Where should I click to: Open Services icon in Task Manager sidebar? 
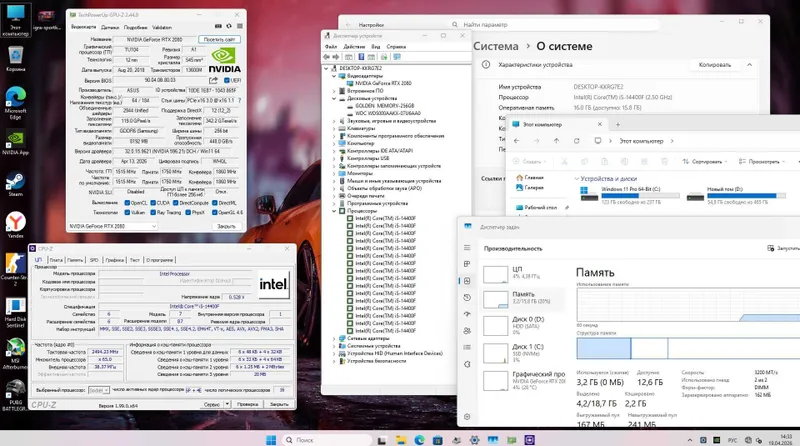pos(467,364)
